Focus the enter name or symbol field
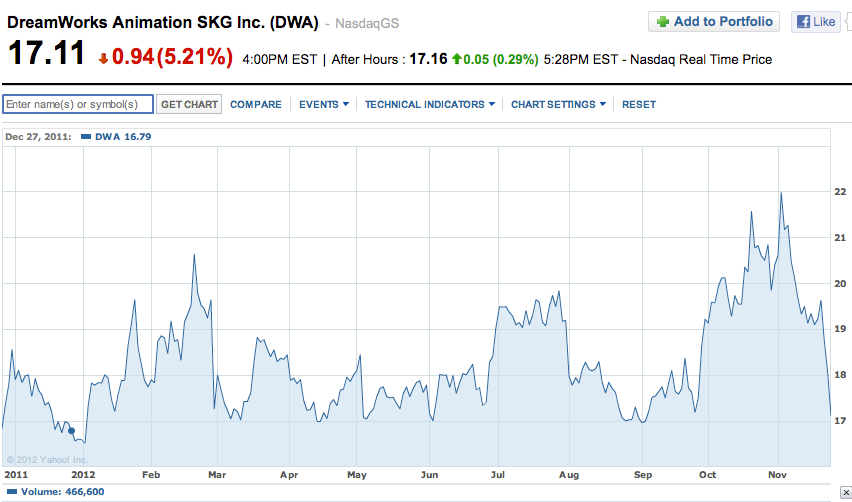This screenshot has height=502, width=852. [78, 104]
